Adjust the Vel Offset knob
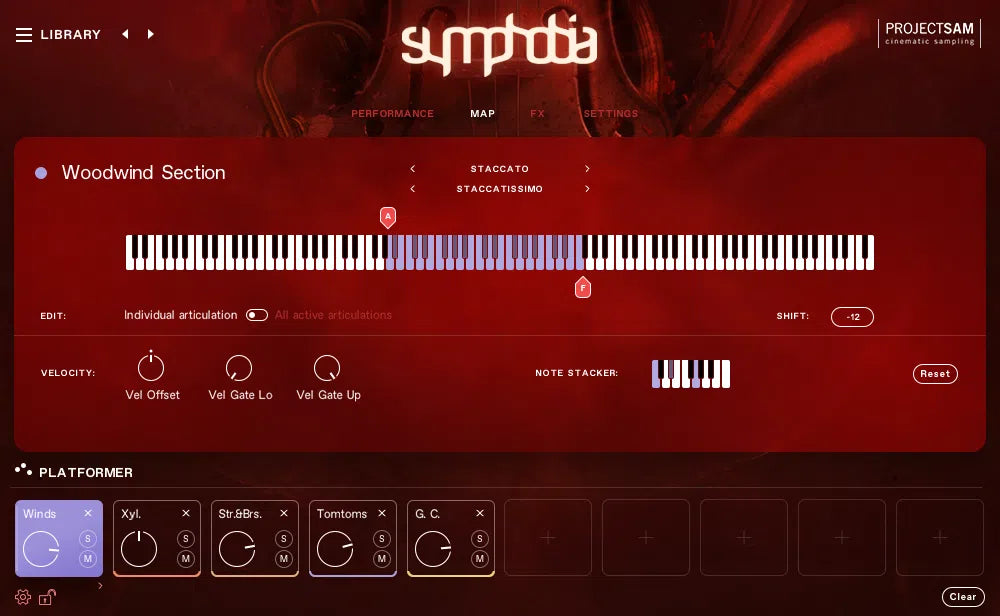The height and width of the screenshot is (616, 1000). click(151, 366)
